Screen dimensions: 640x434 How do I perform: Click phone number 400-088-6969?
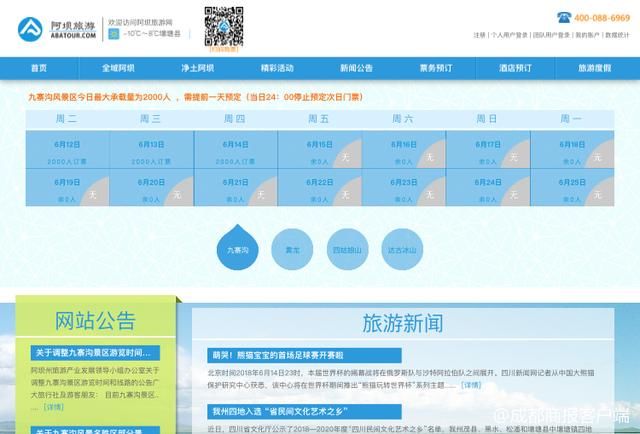pos(602,18)
